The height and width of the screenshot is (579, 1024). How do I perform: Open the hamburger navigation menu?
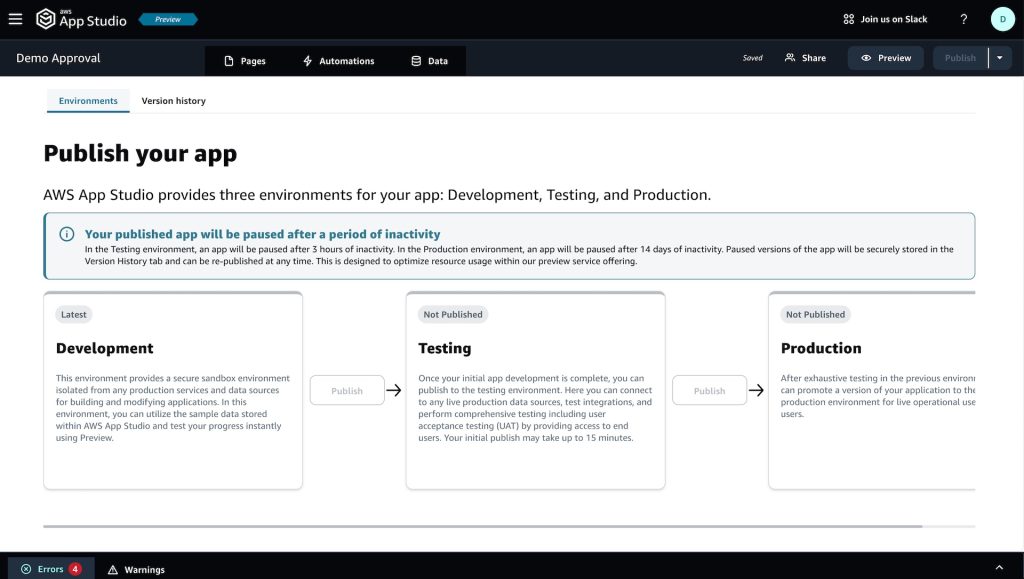[15, 19]
